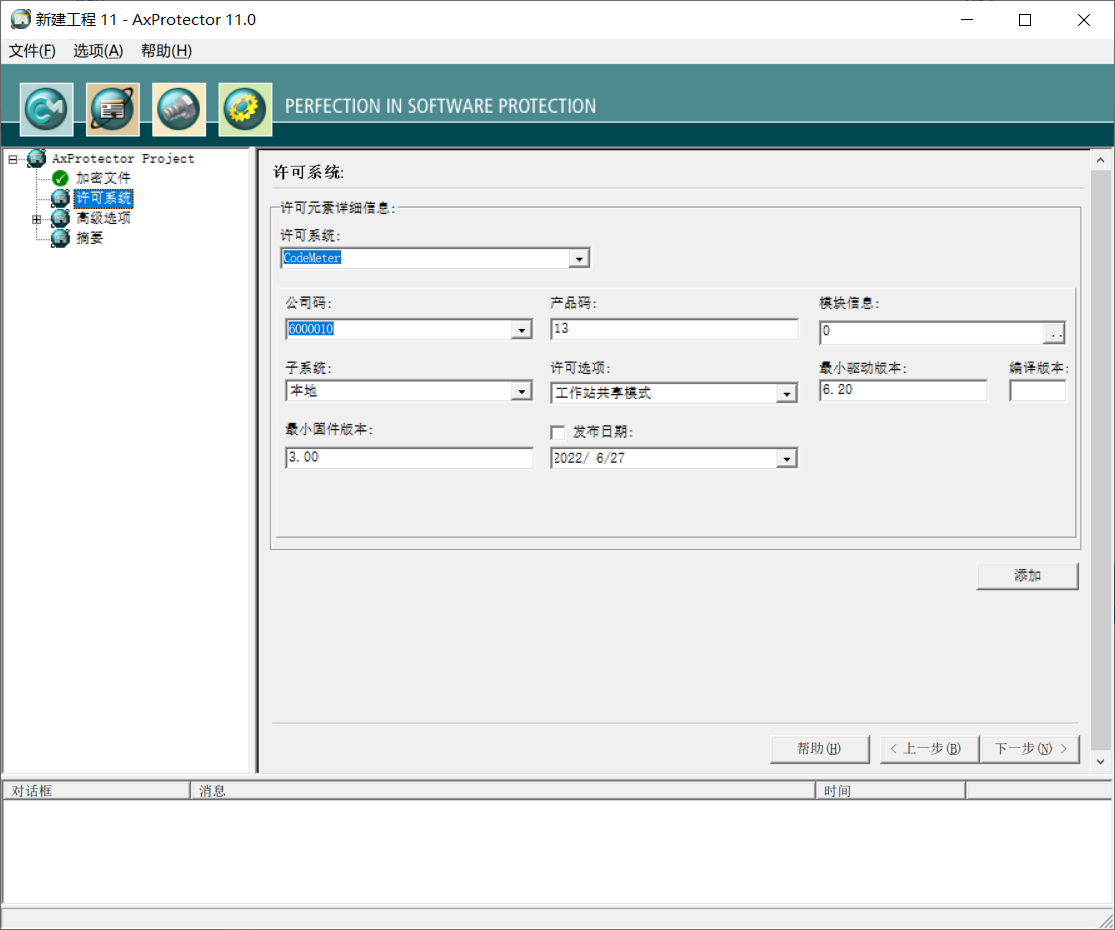The height and width of the screenshot is (930, 1115).
Task: Click the 对话框 column header
Action: click(x=96, y=791)
